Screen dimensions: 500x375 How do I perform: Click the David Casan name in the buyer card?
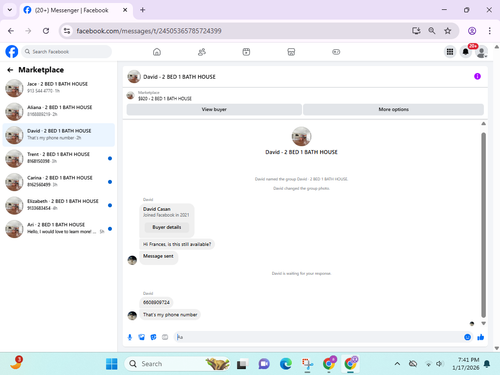157,209
